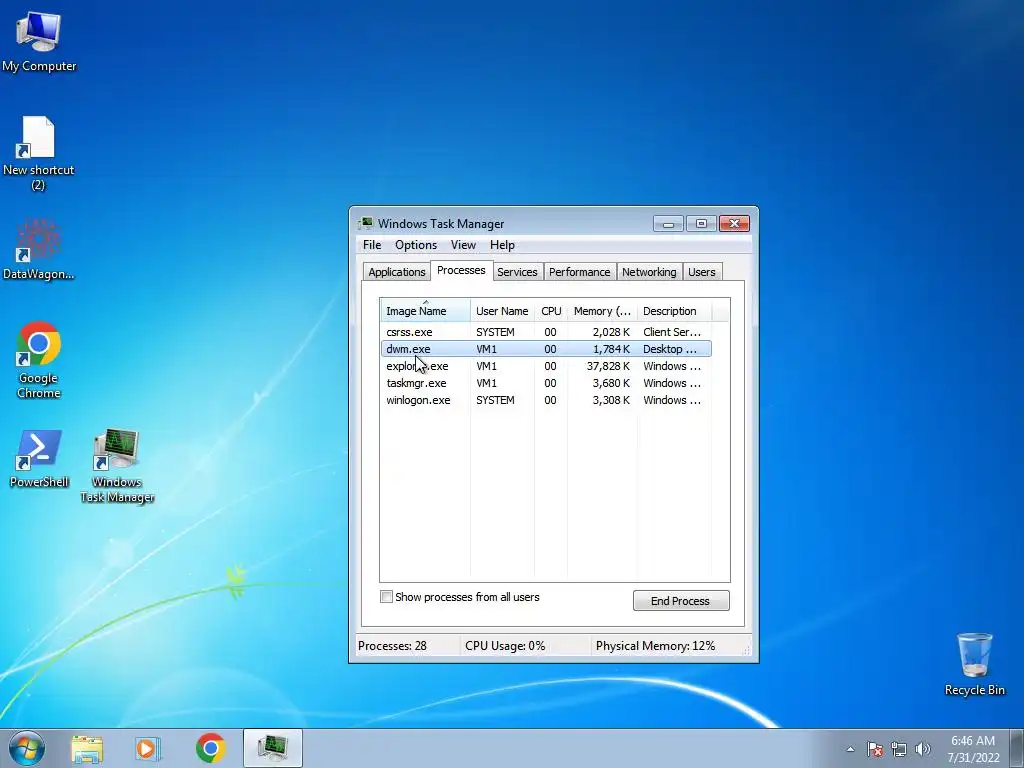1024x768 pixels.
Task: Switch to the Users tab
Action: point(702,272)
